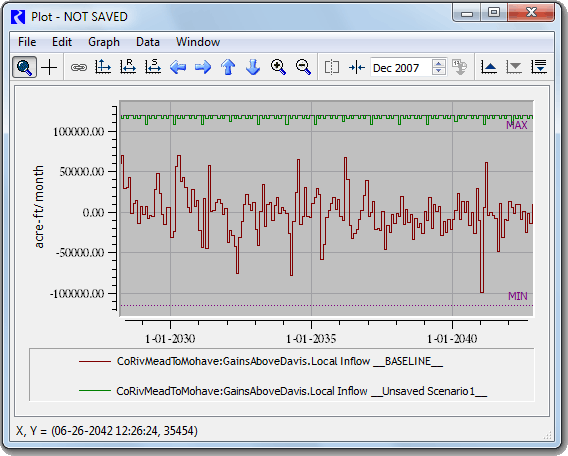Activate the crosshair cursor tool
The height and width of the screenshot is (456, 568).
pos(49,67)
